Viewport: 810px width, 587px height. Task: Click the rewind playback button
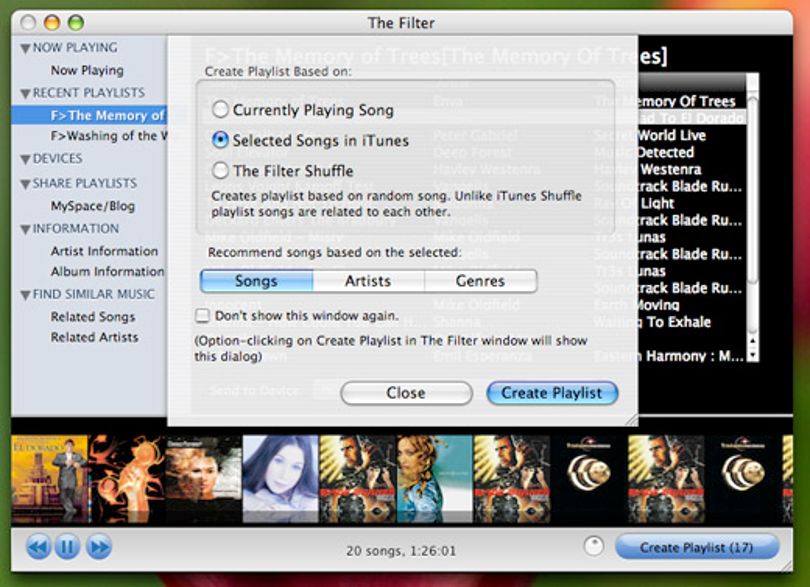[x=38, y=547]
